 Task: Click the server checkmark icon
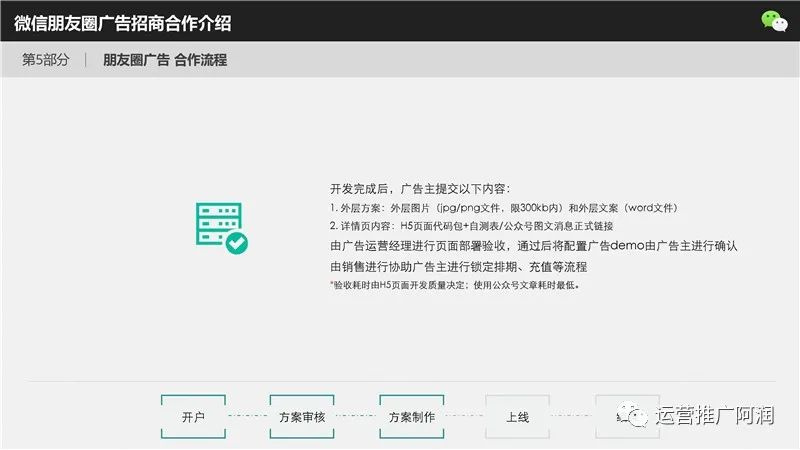click(x=222, y=228)
